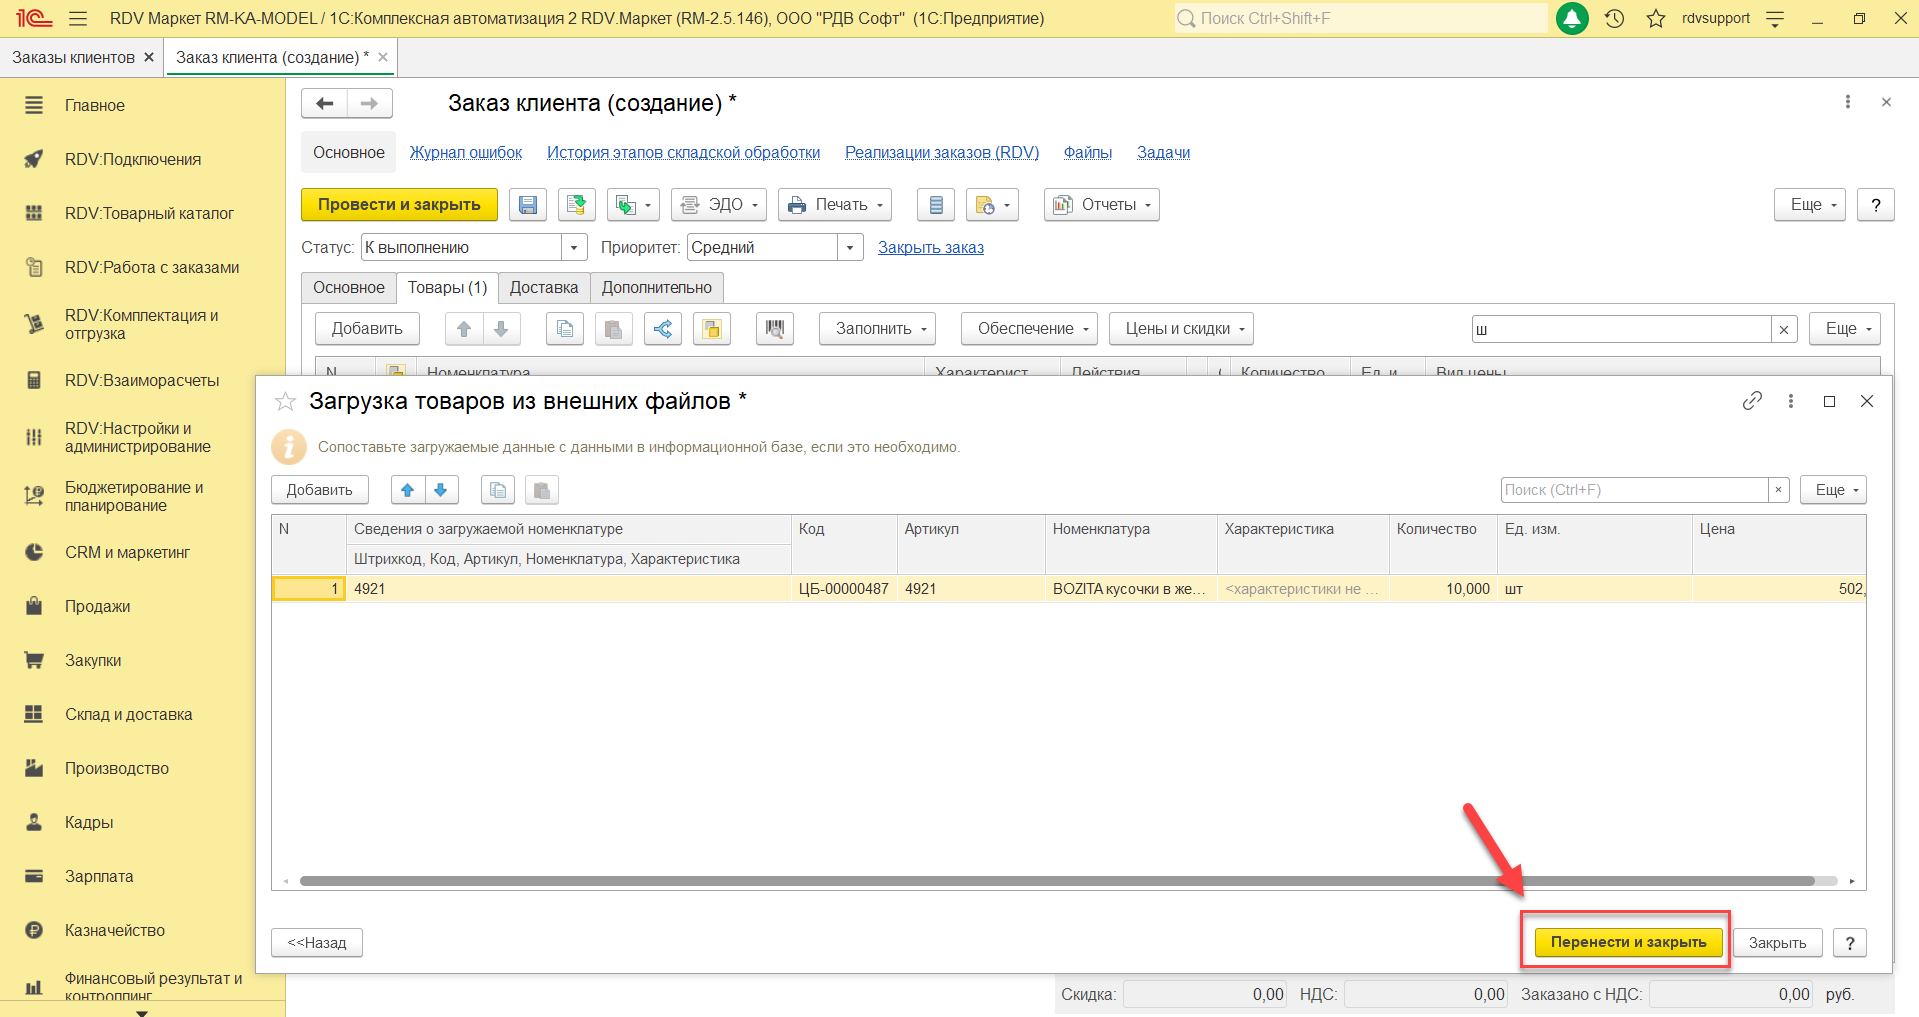The height and width of the screenshot is (1017, 1919).
Task: Add dialog to favorites with star icon
Action: pos(285,402)
